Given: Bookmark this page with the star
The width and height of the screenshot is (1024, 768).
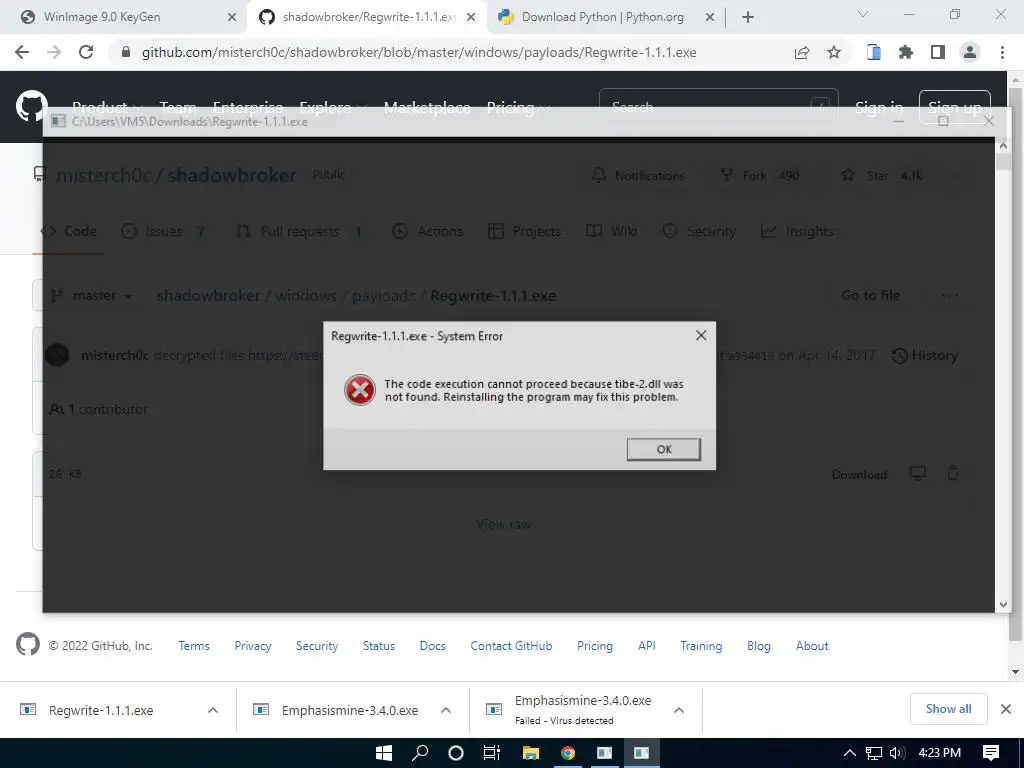Looking at the screenshot, I should click(834, 52).
